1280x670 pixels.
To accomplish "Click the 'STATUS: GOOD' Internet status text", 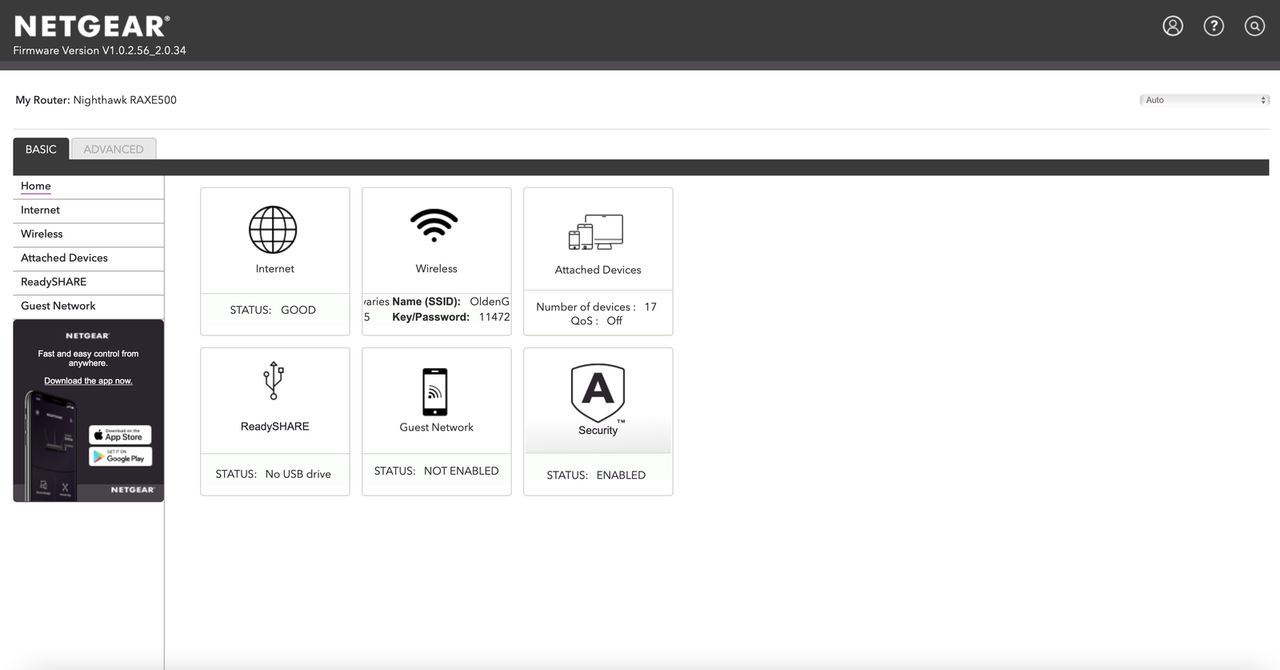I will 273,310.
